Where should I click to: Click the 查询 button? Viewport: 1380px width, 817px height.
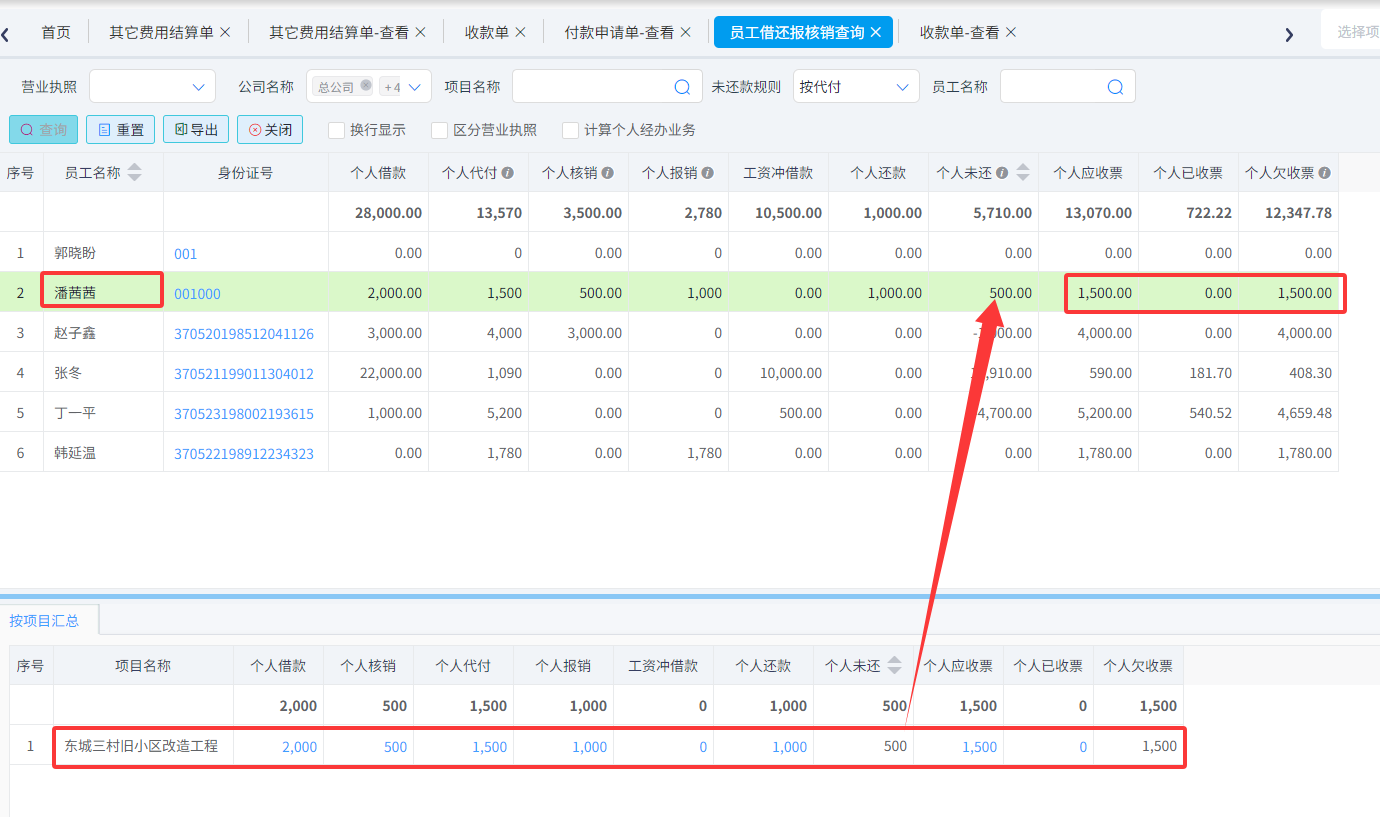(x=43, y=130)
